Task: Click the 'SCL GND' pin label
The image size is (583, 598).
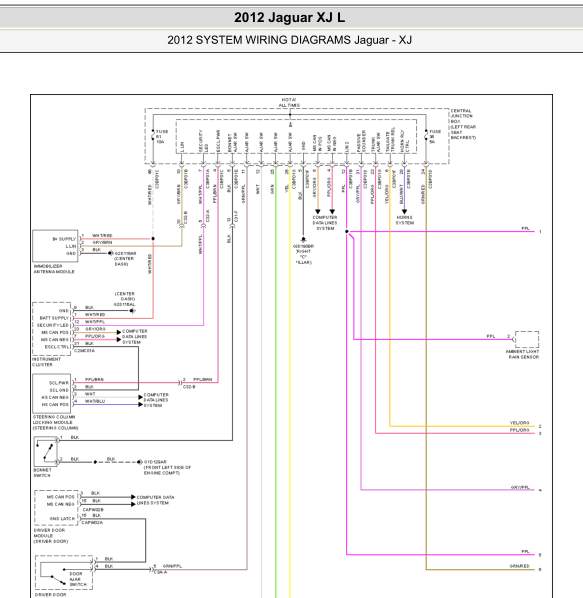Action: [59, 390]
